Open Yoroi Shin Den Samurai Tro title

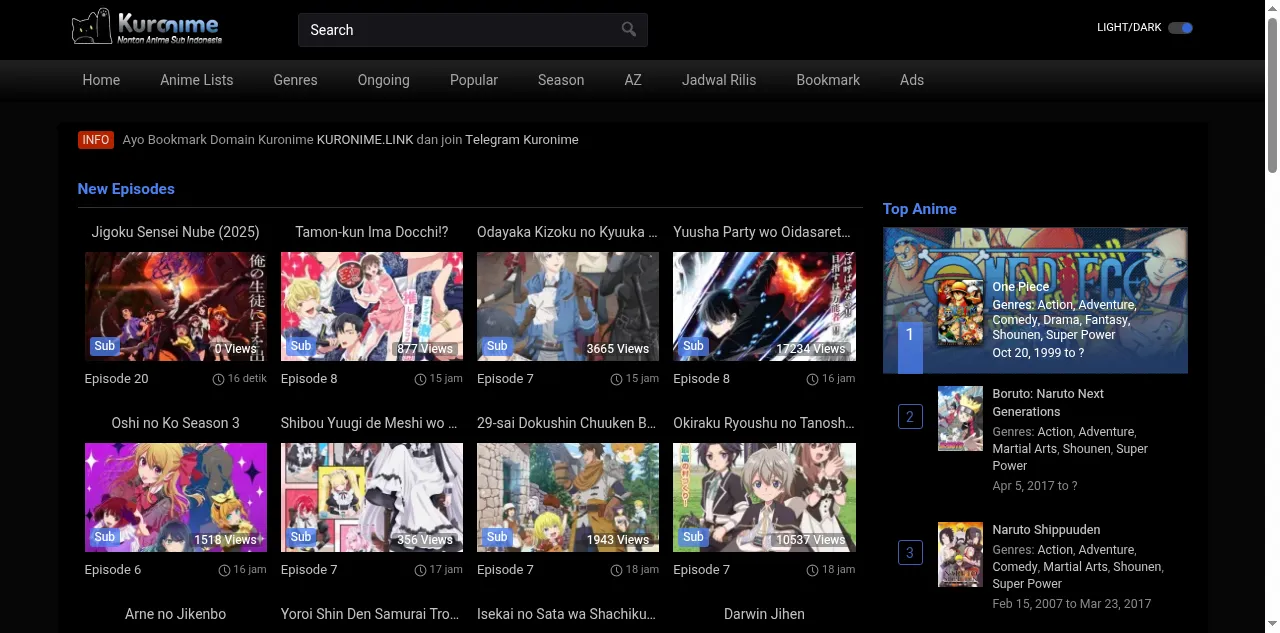click(x=372, y=614)
